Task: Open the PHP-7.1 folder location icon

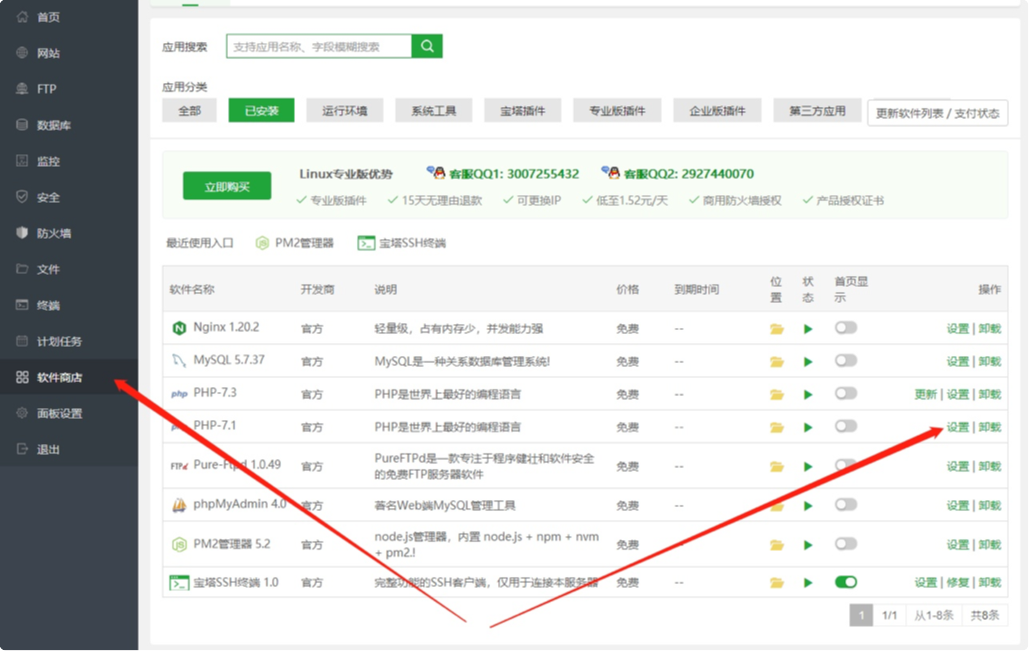Action: click(x=776, y=427)
